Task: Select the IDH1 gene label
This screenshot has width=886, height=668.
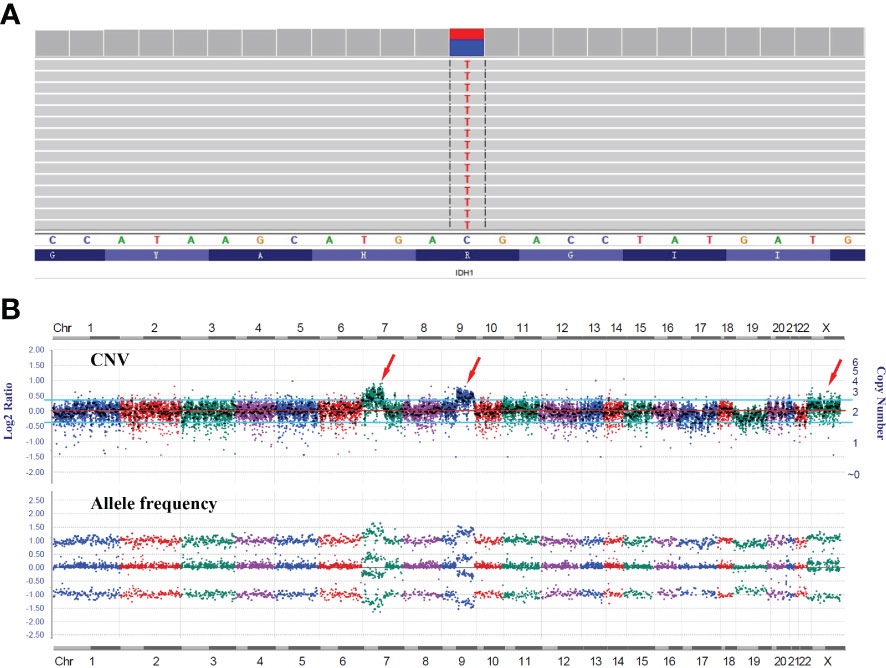Action: click(464, 273)
